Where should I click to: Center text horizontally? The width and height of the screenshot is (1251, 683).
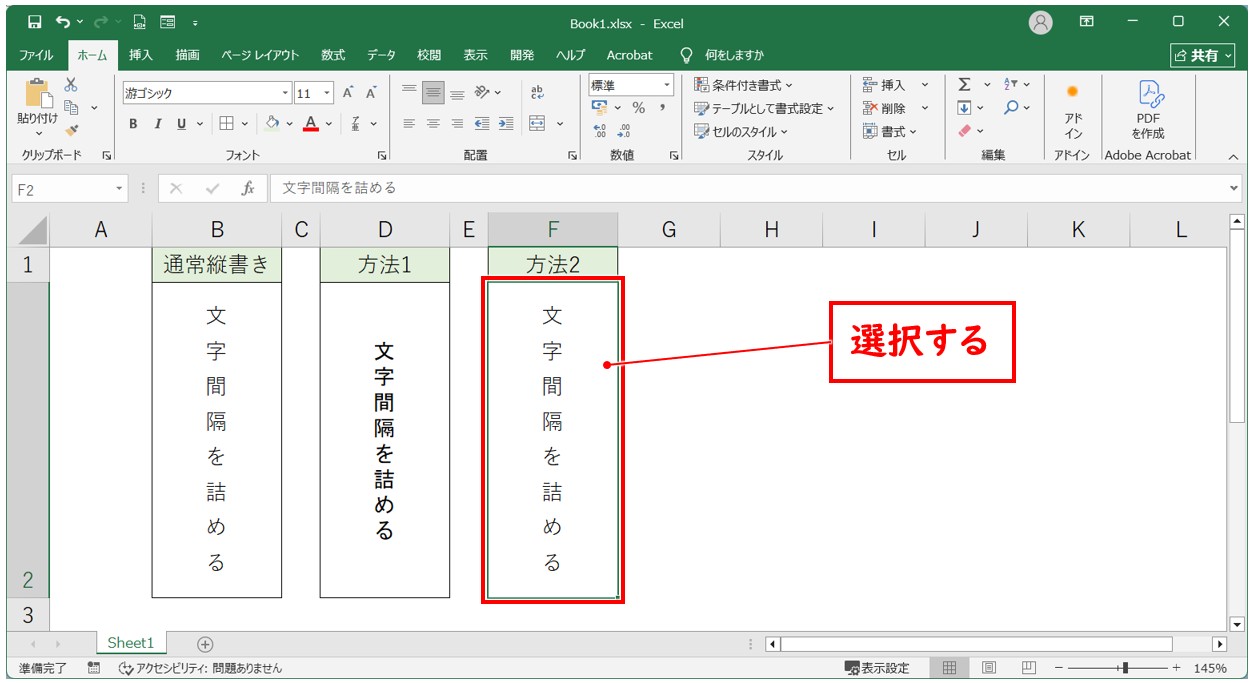pyautogui.click(x=433, y=124)
